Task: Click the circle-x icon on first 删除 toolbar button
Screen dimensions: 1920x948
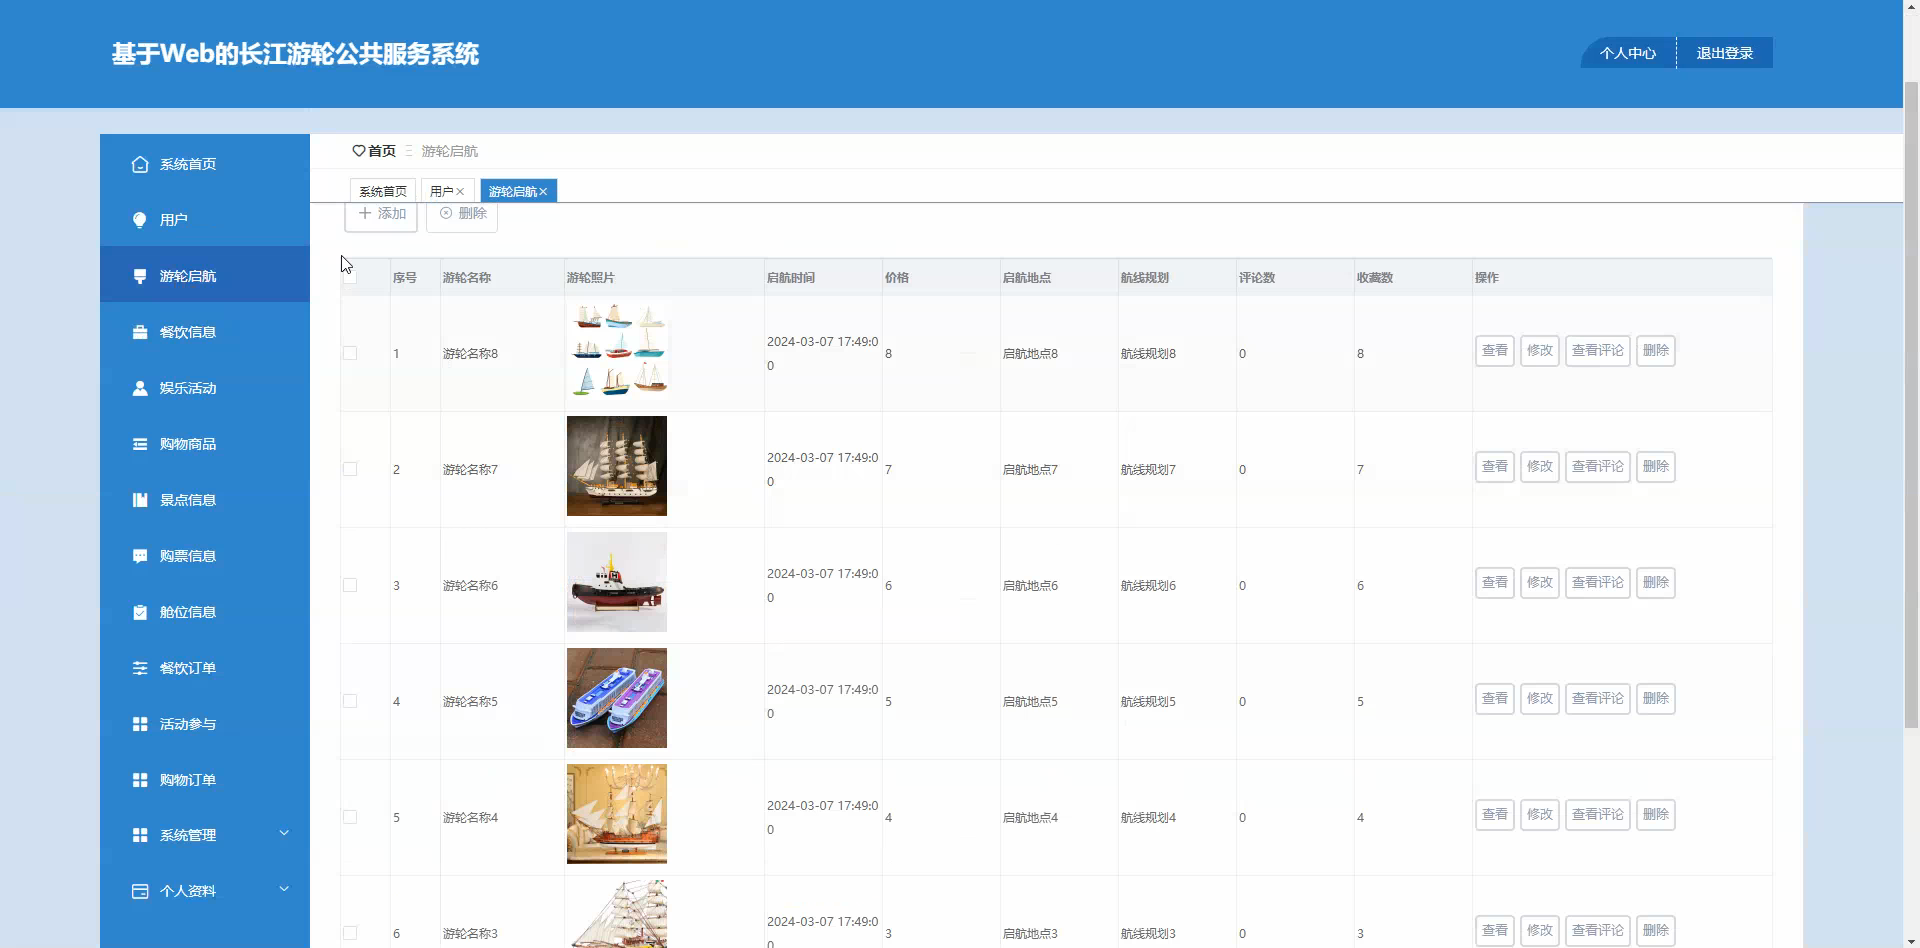Action: pos(446,213)
